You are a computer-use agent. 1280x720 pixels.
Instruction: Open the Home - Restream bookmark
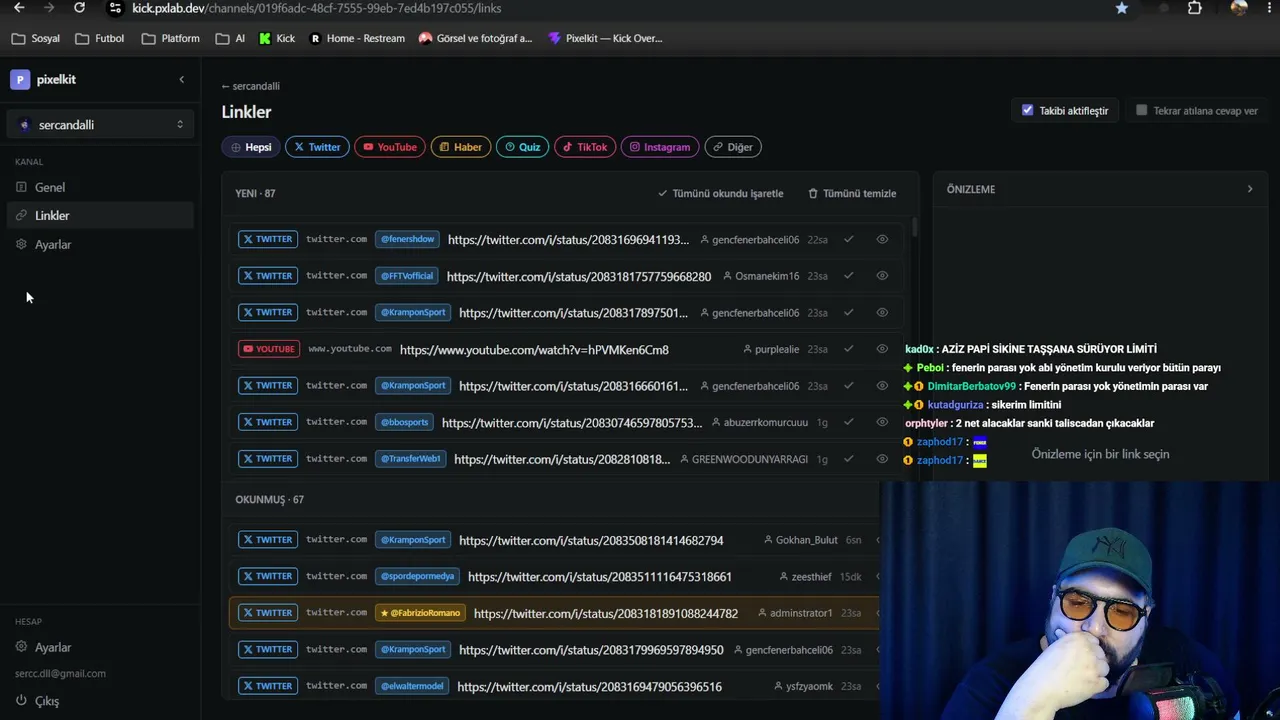click(357, 39)
